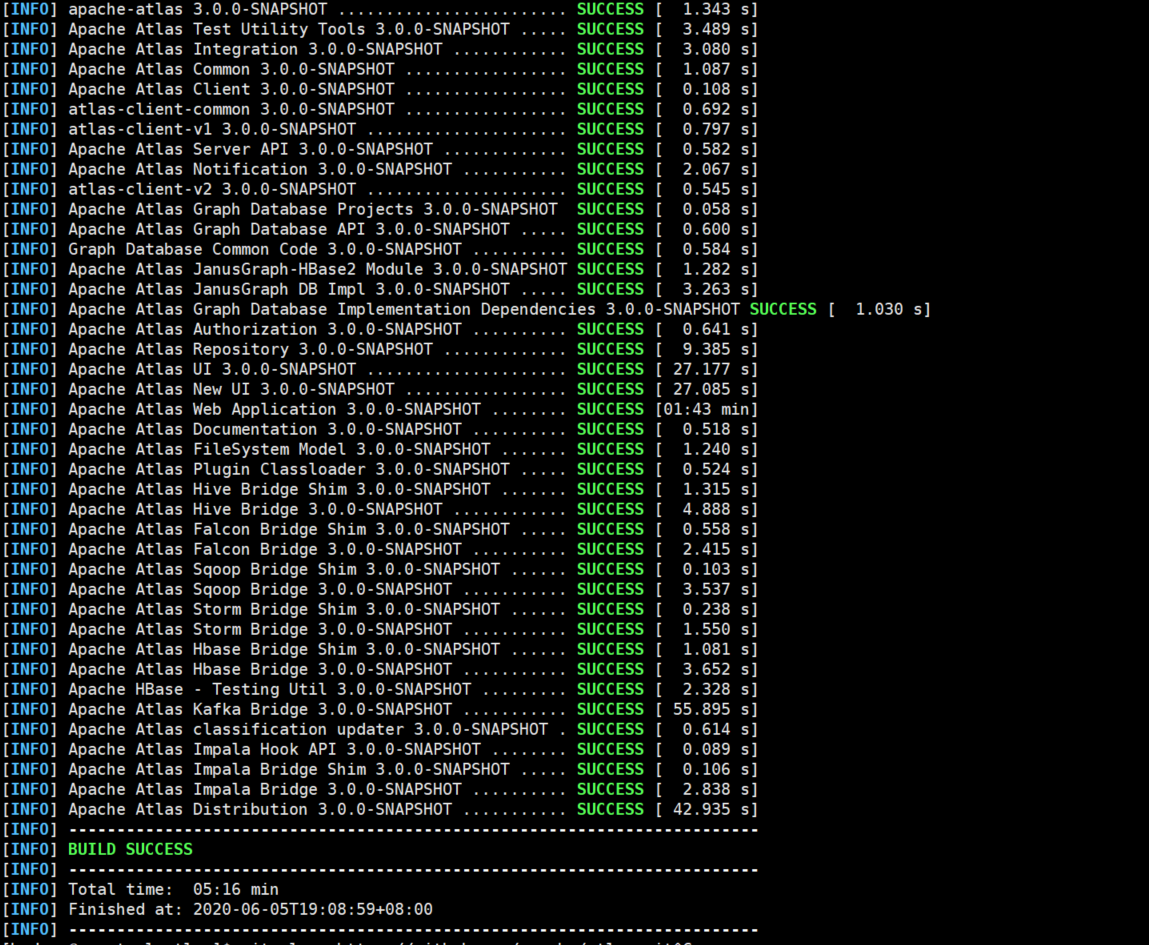This screenshot has height=945, width=1149.
Task: Click 'Apache Atlas Integration 3.0.0-SNAPSHOT' text
Action: 255,49
